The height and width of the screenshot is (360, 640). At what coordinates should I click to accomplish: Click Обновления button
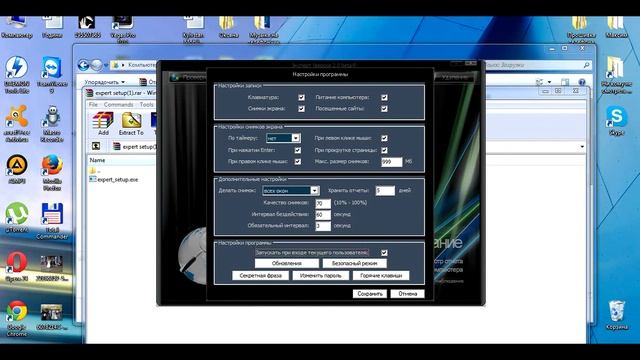[x=287, y=263]
